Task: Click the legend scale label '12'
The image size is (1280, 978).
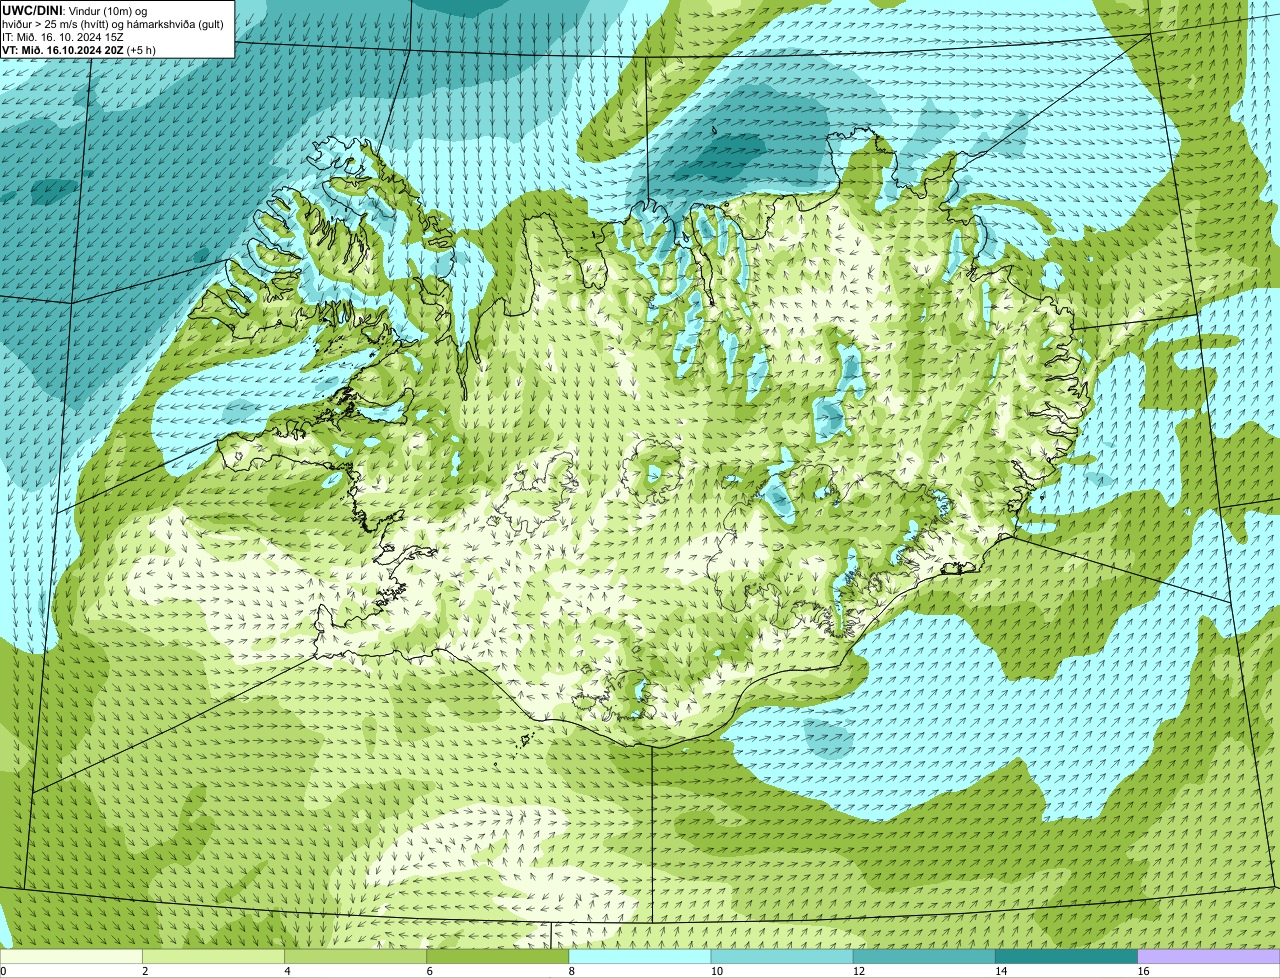Action: (x=858, y=971)
